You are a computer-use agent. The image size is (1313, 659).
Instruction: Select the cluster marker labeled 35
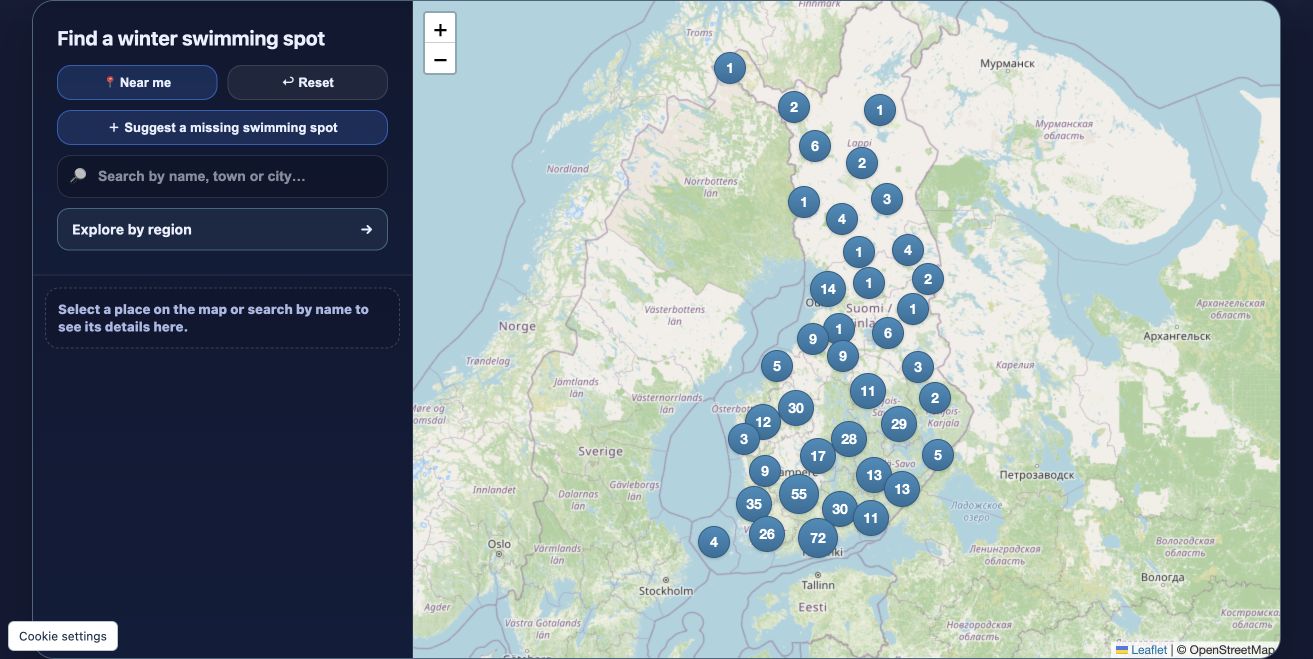point(754,504)
